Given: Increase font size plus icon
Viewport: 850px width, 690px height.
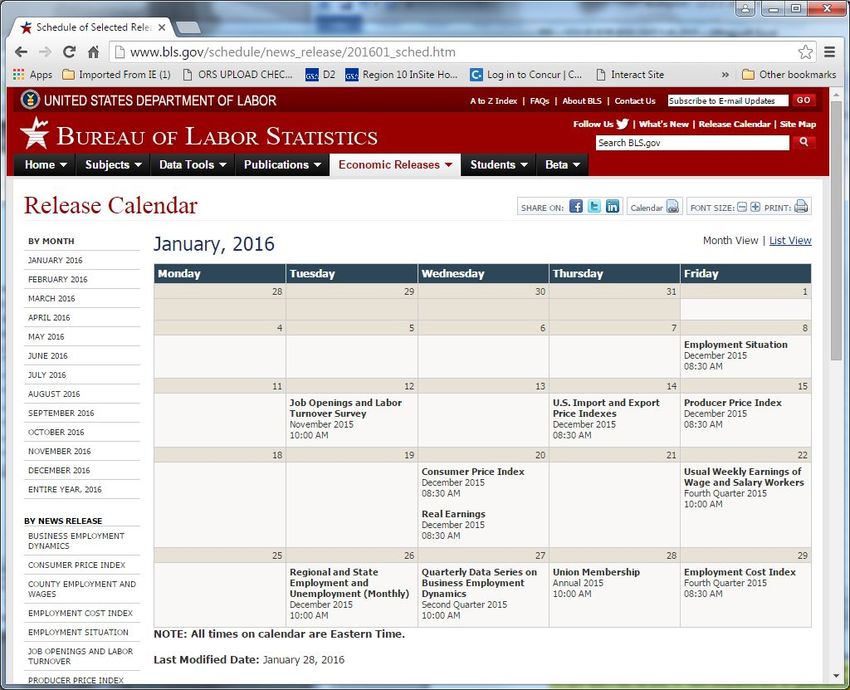Looking at the screenshot, I should click(x=755, y=207).
